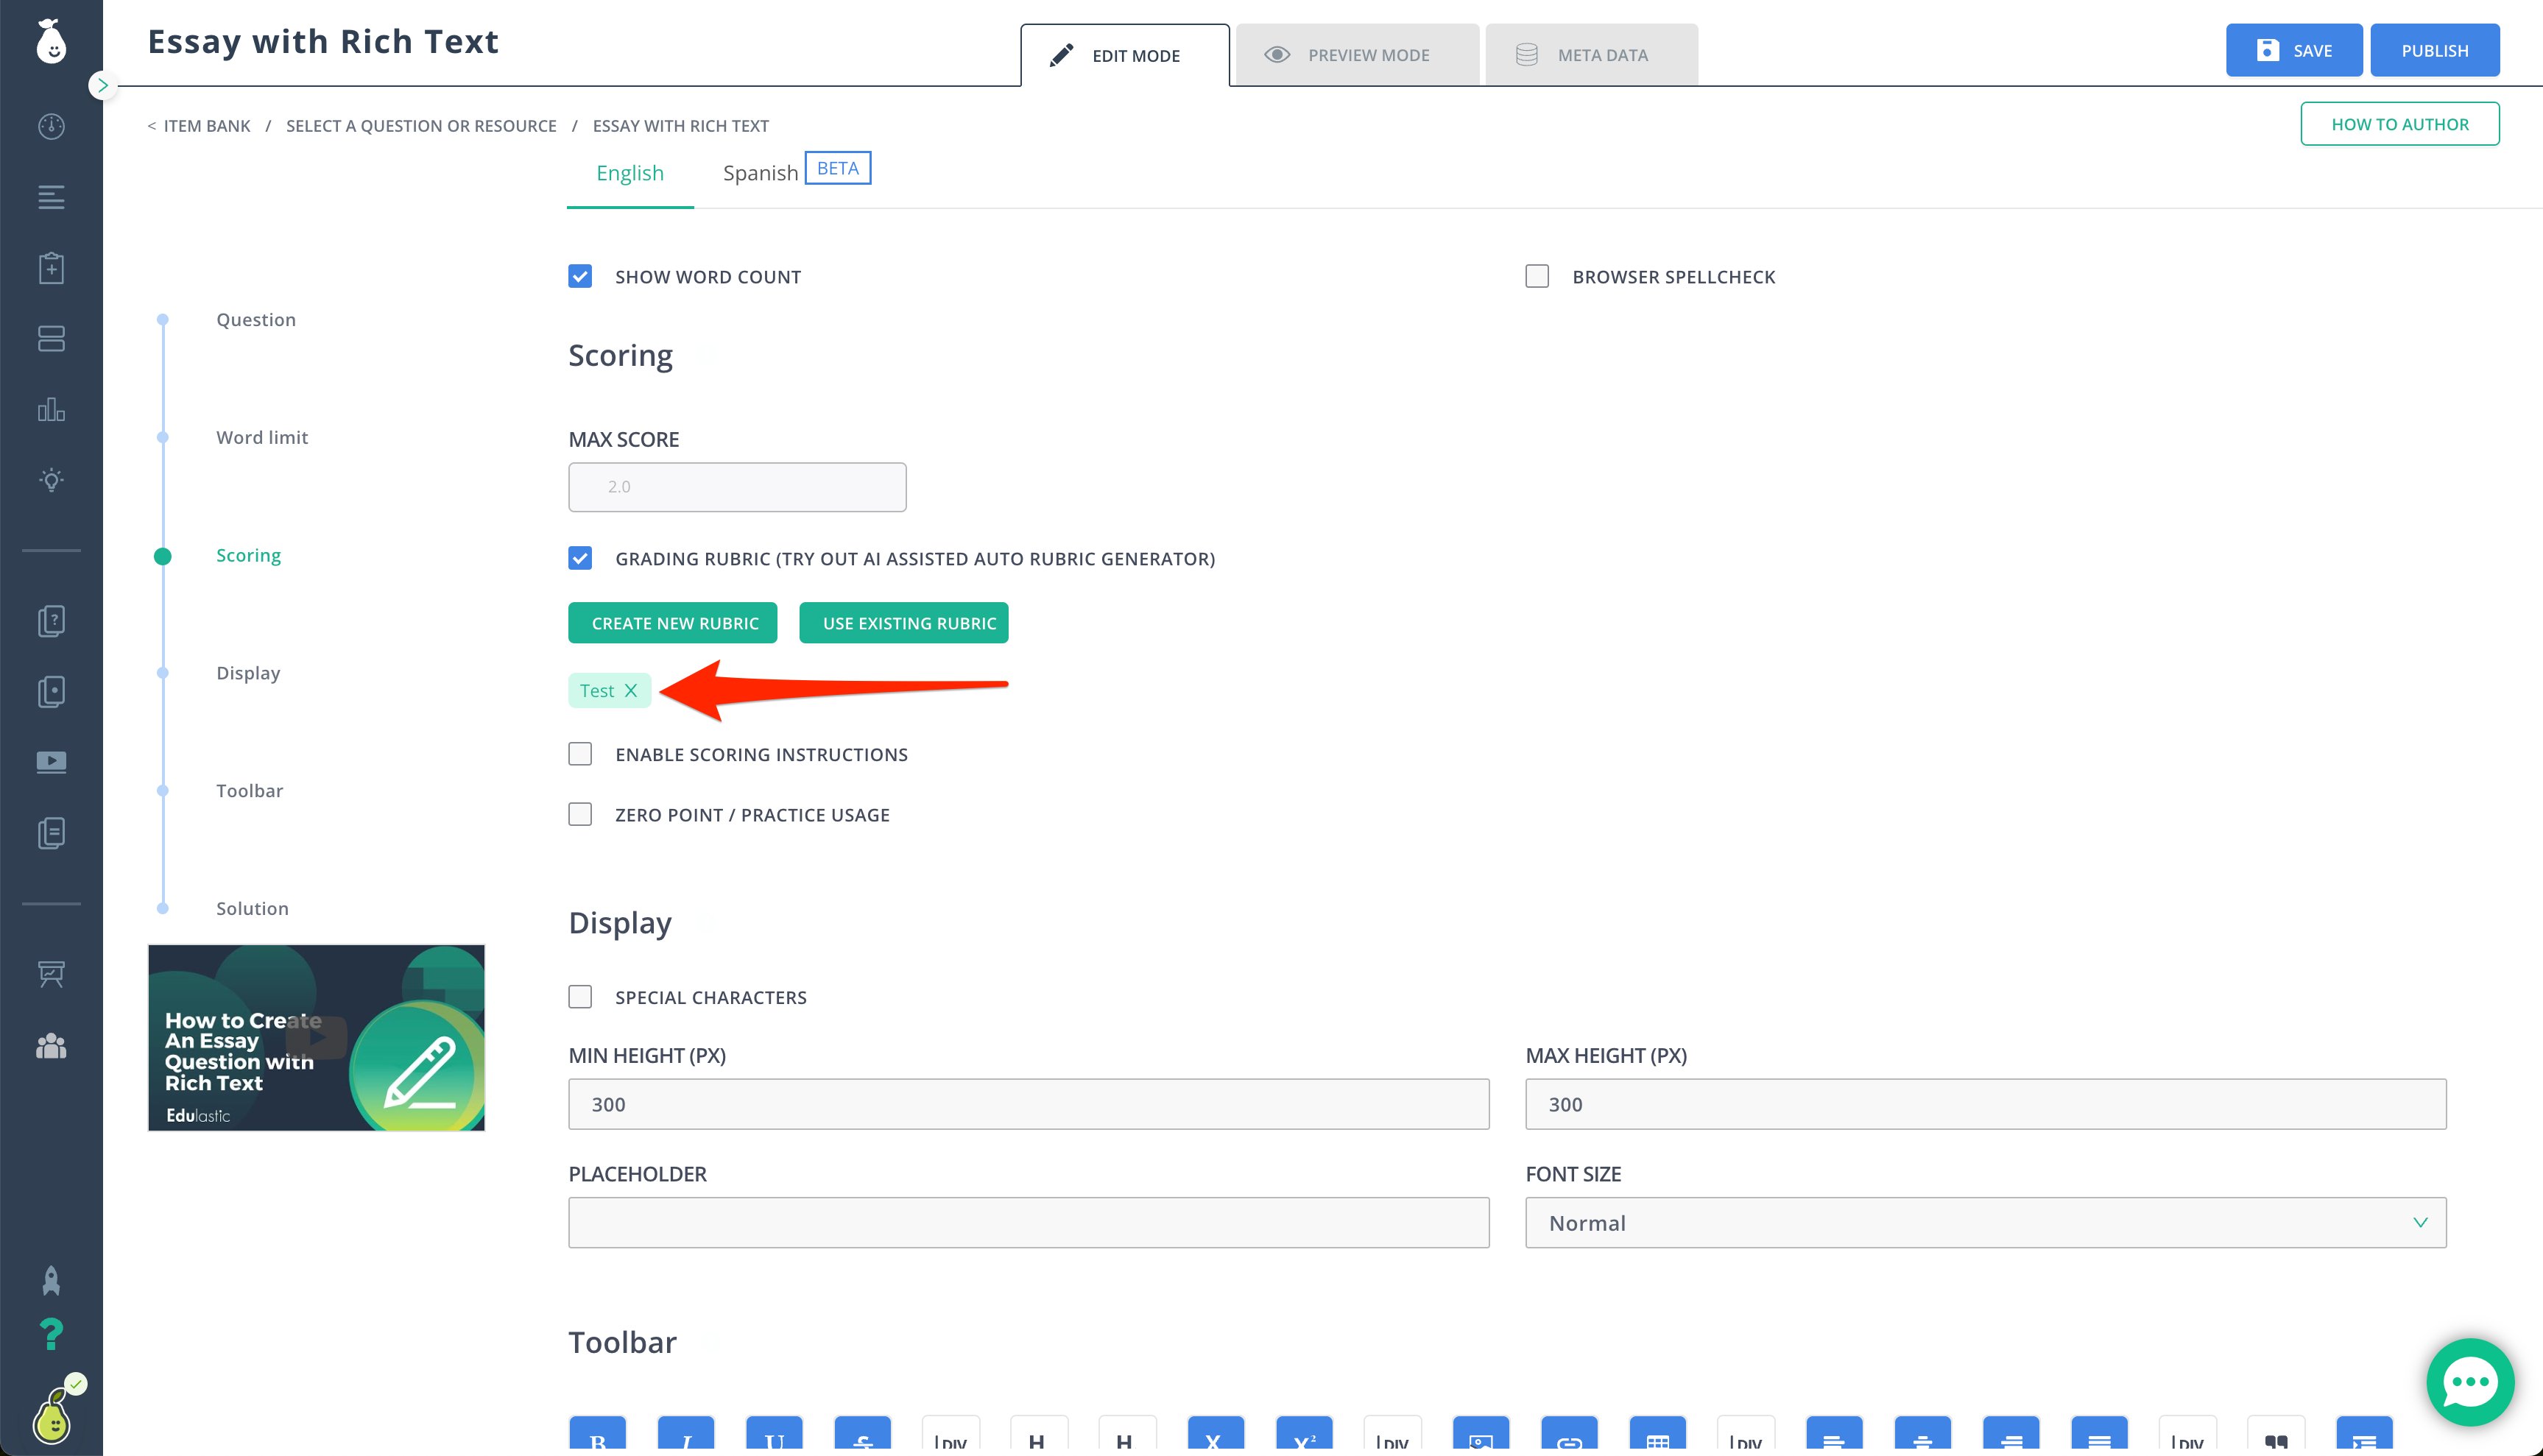
Task: Open the How To Author guide
Action: 2399,124
